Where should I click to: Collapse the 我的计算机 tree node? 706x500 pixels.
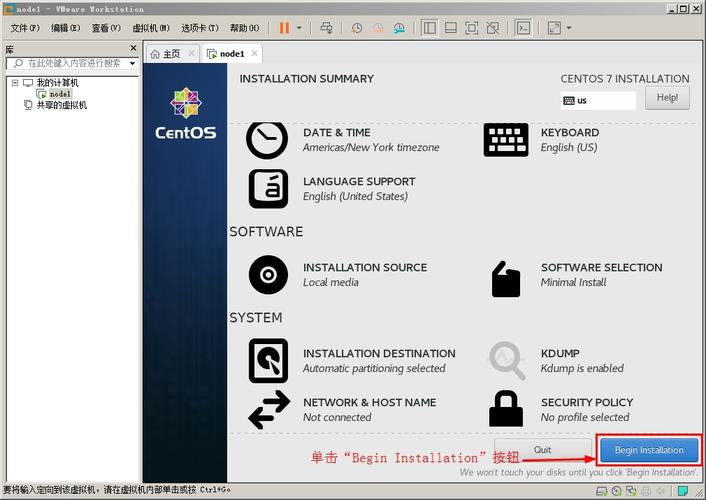click(x=15, y=82)
